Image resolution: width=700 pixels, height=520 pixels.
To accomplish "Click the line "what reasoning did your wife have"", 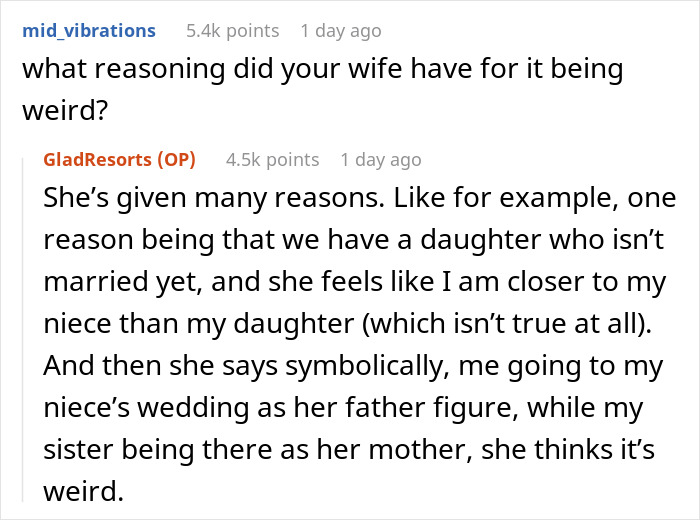I will pos(322,71).
